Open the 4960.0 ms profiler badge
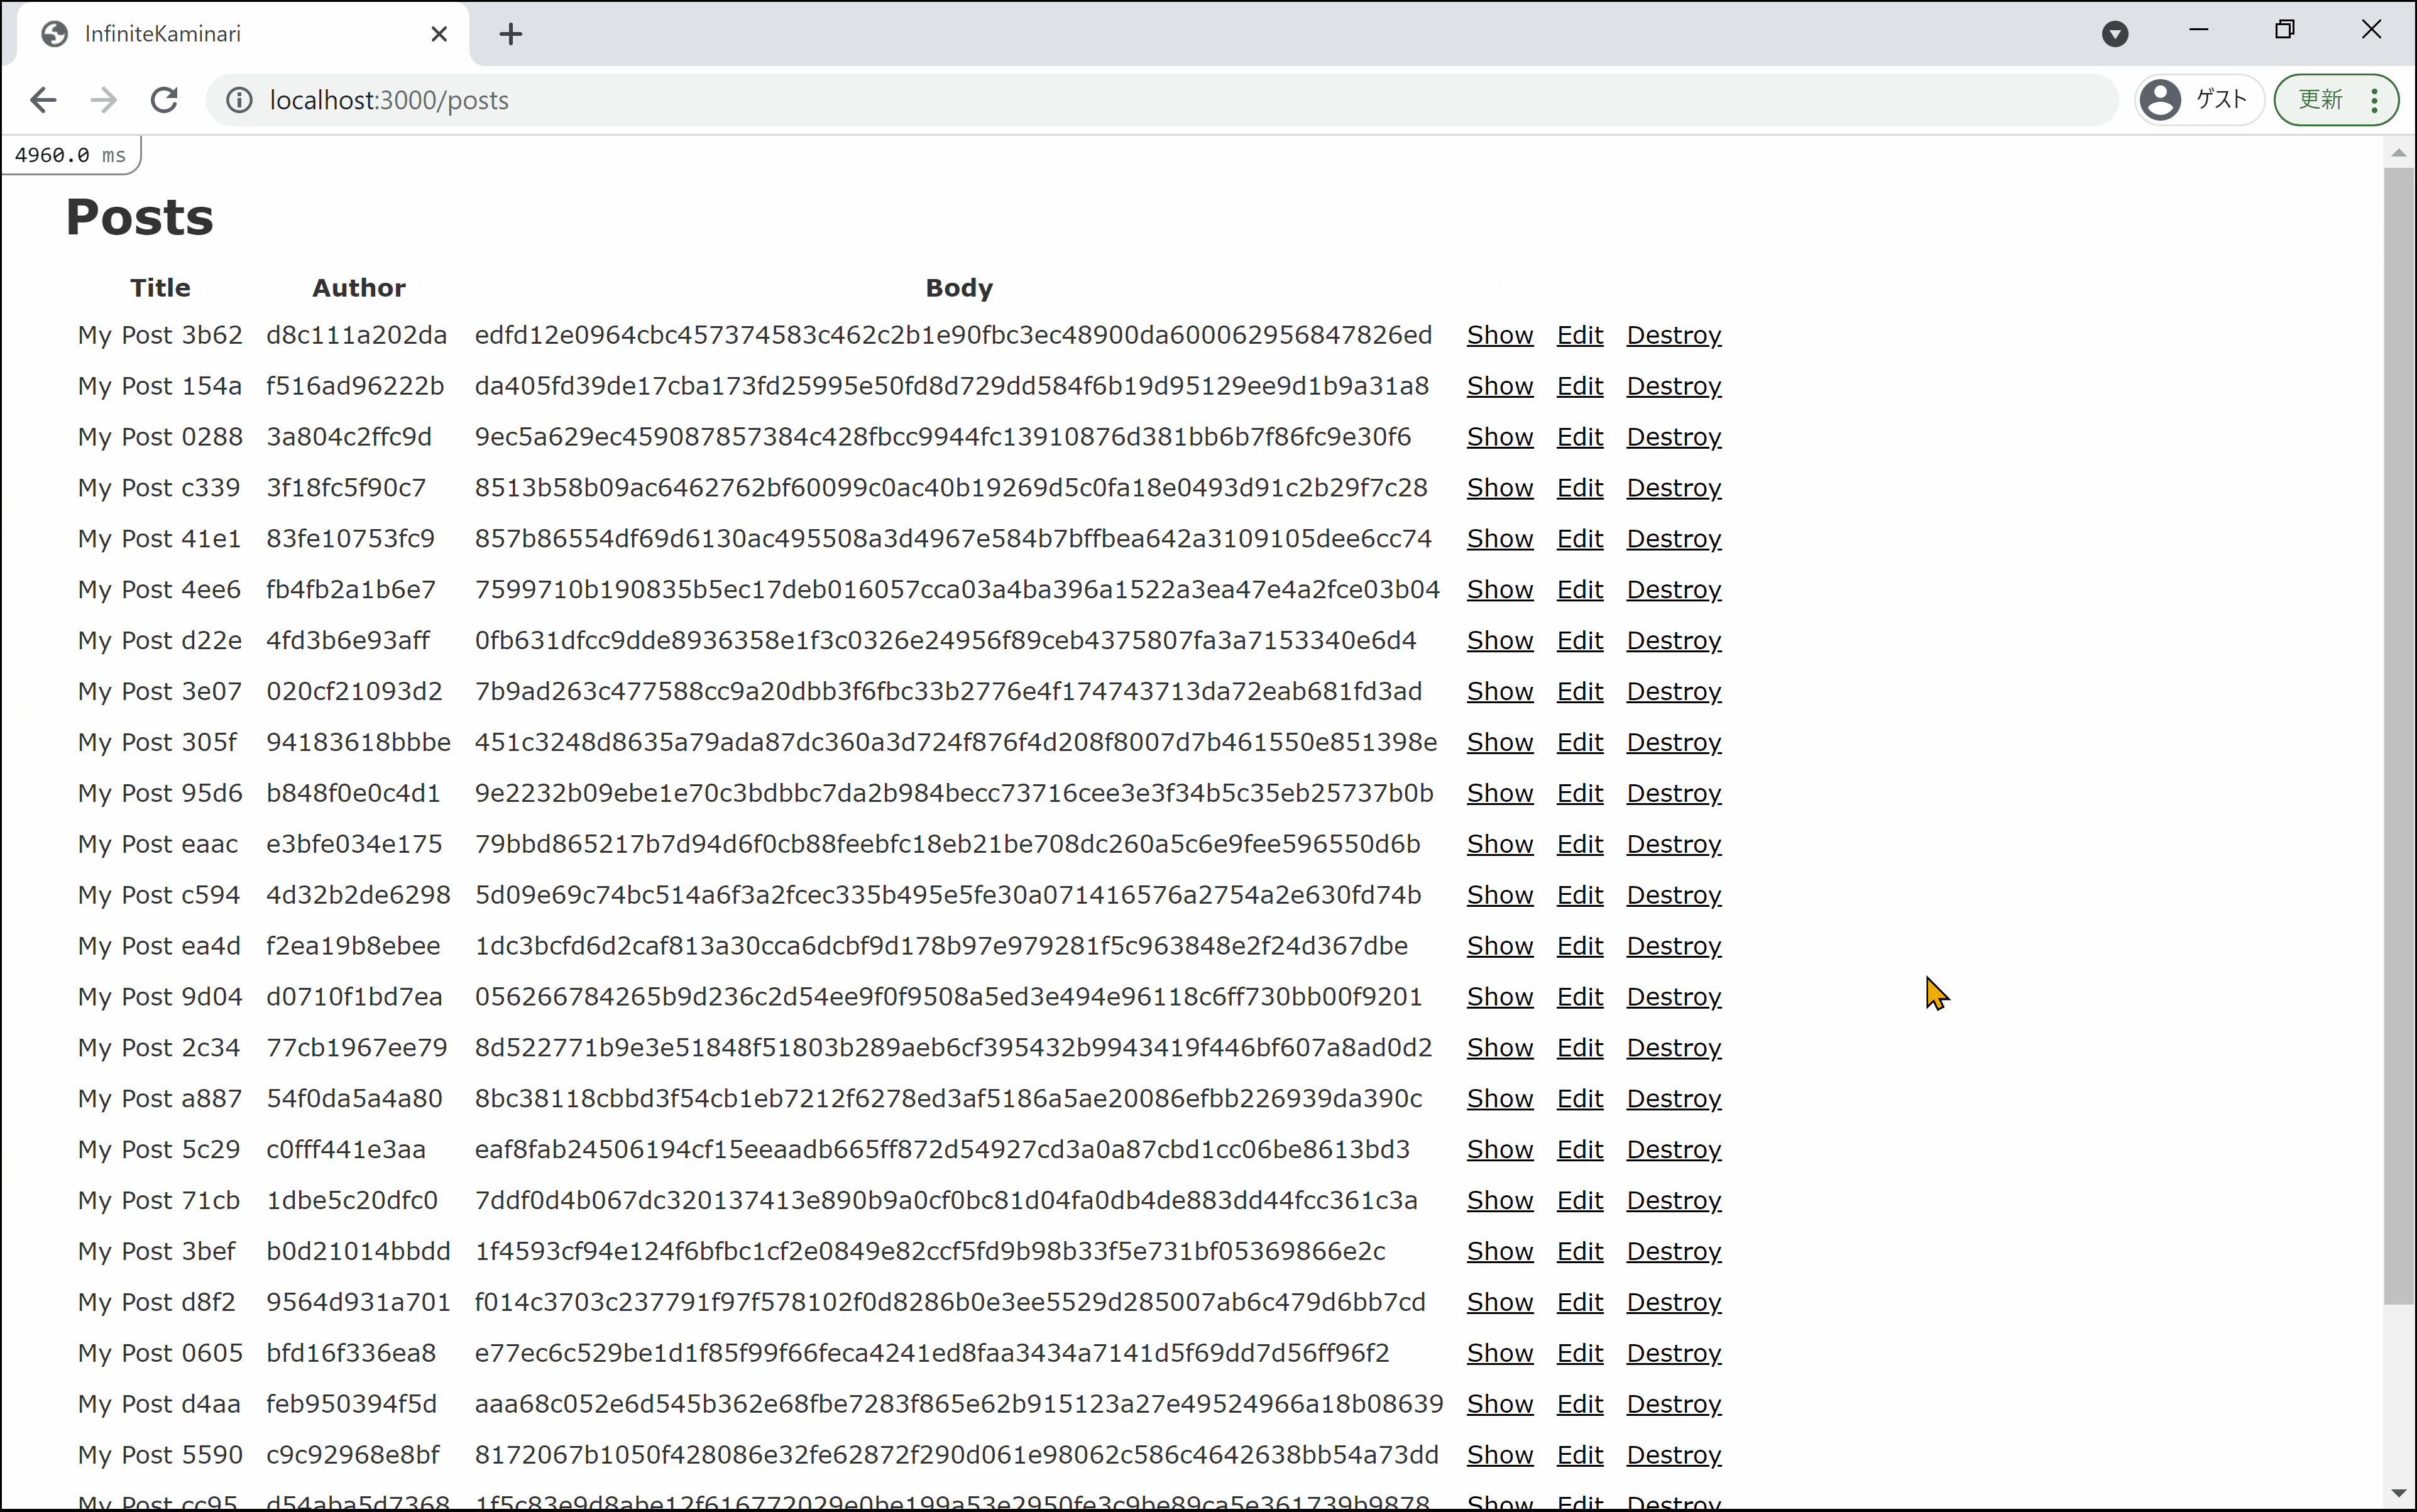Viewport: 2417px width, 1512px height. coord(70,155)
